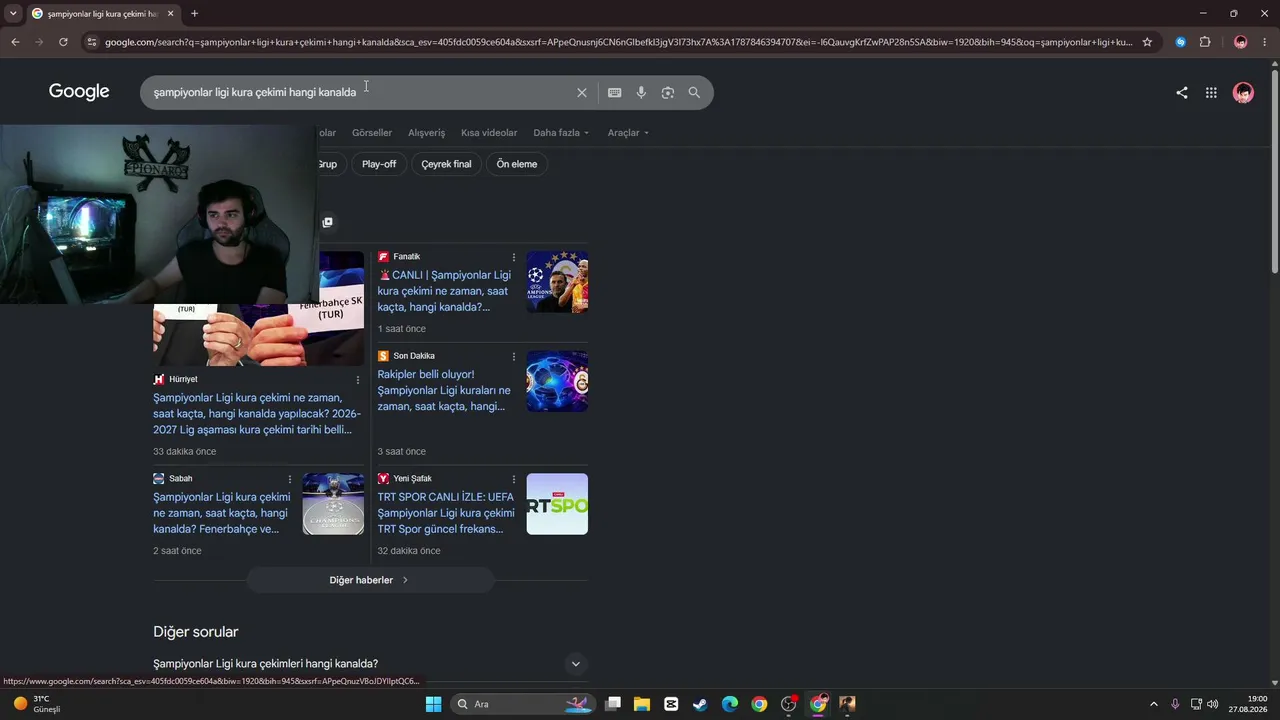Open CapCut from the taskbar
Viewport: 1280px width, 720px height.
coord(671,704)
